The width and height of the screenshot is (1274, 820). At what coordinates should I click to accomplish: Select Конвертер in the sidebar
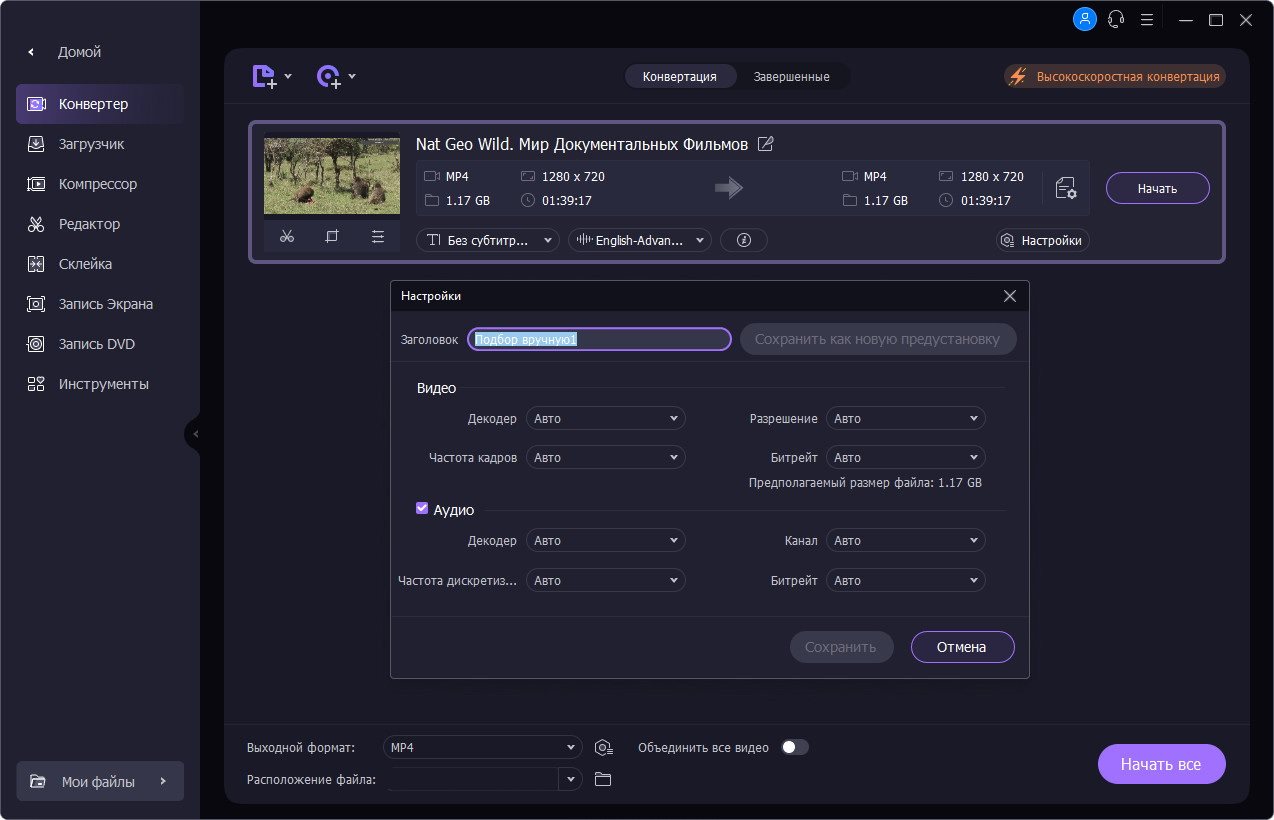click(100, 104)
